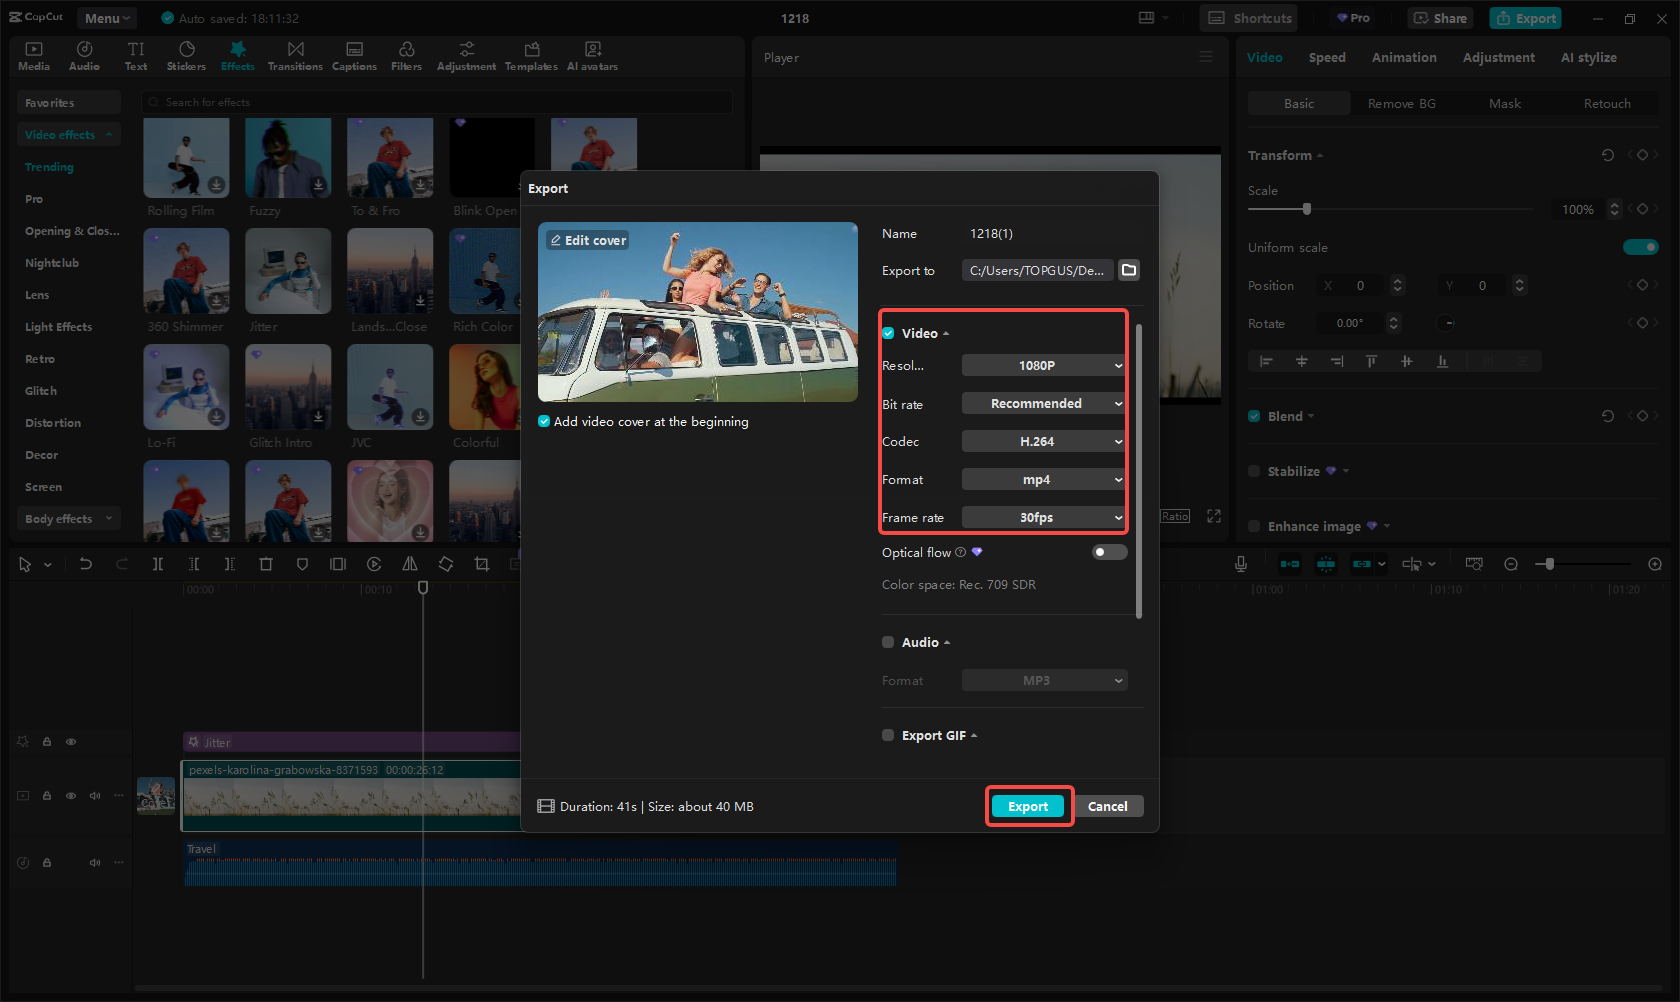Select the Split tool in the timeline toolbar
This screenshot has width=1680, height=1002.
point(158,563)
